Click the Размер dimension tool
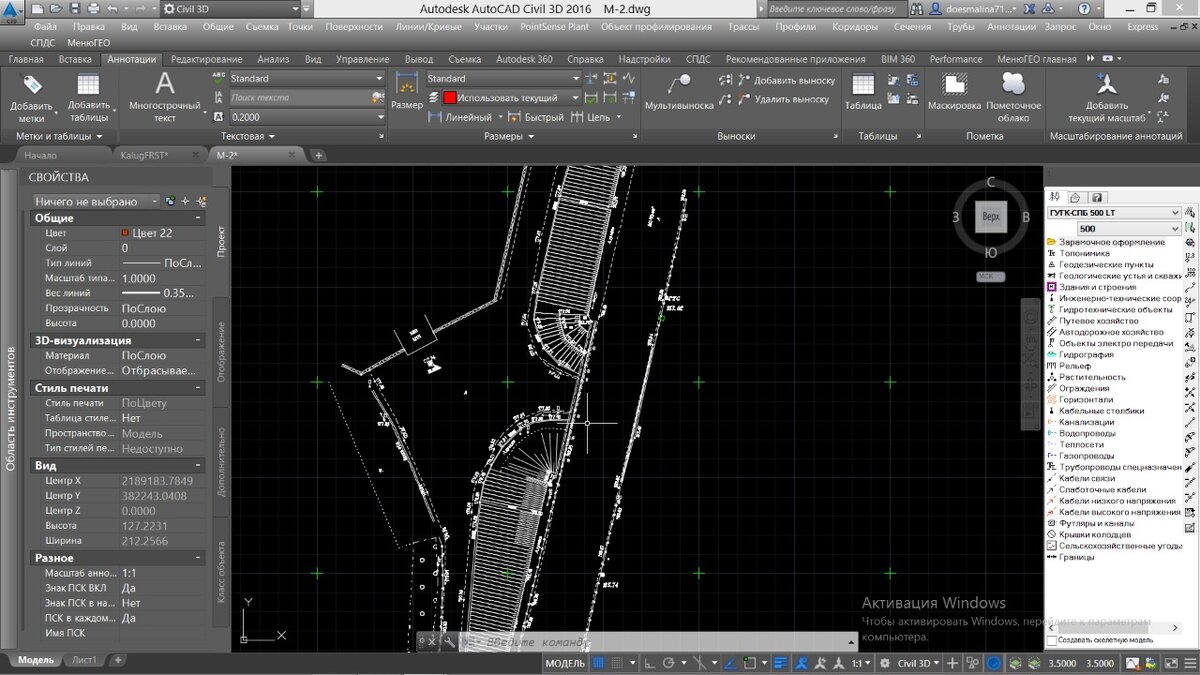The image size is (1200, 675). (407, 90)
